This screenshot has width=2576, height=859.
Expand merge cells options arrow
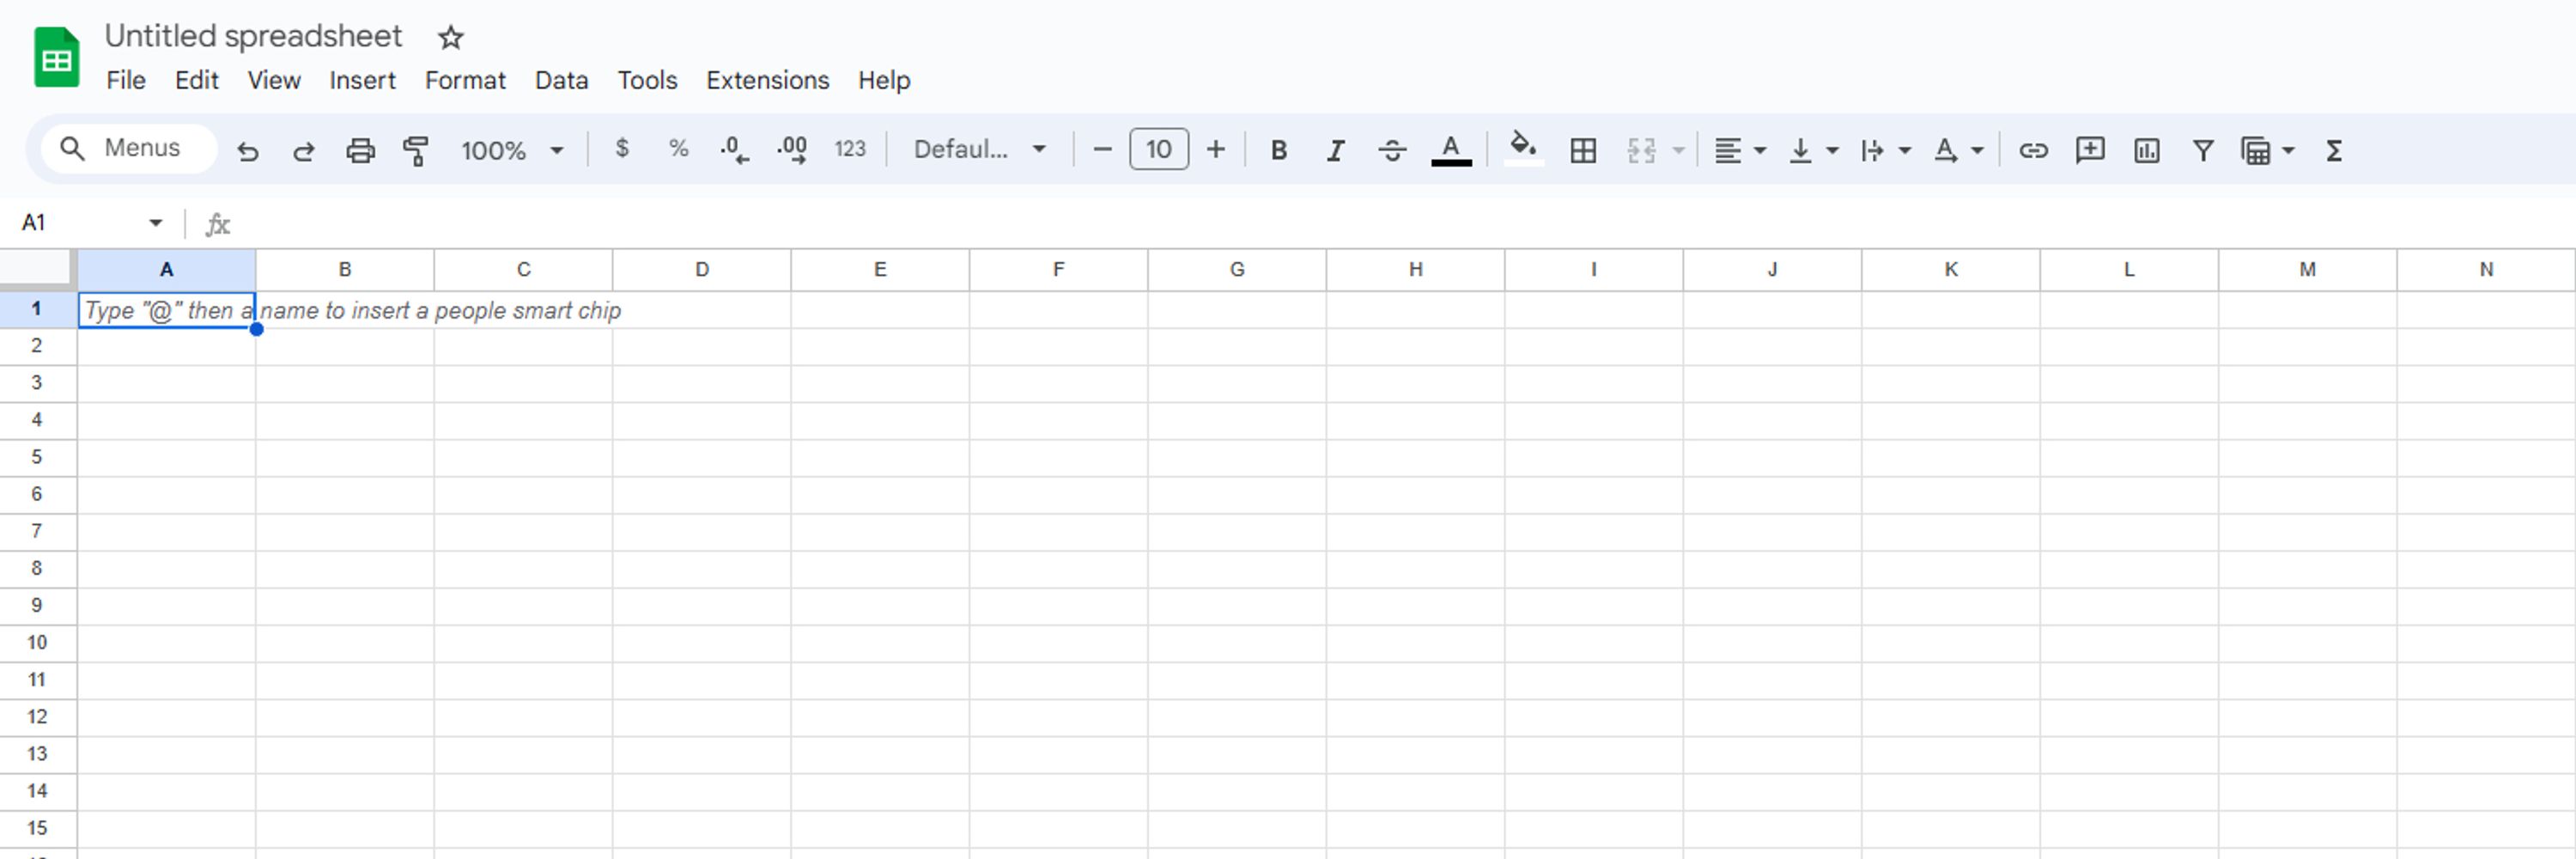click(x=1679, y=150)
